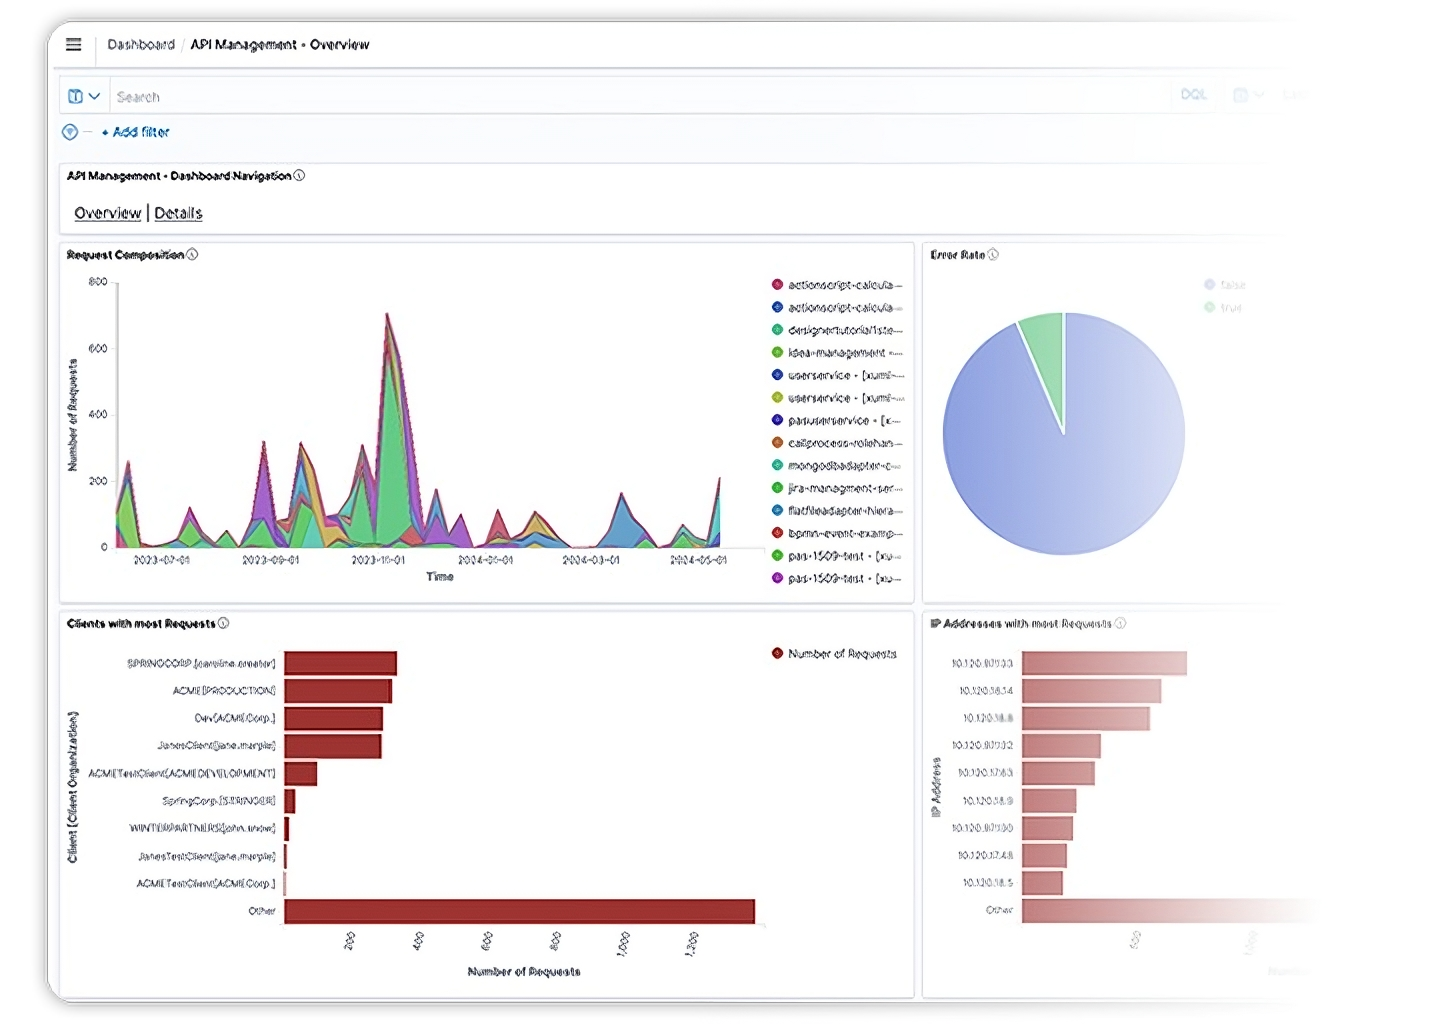Click the Add filter link
Screen dimensions: 1456x1024
136,132
